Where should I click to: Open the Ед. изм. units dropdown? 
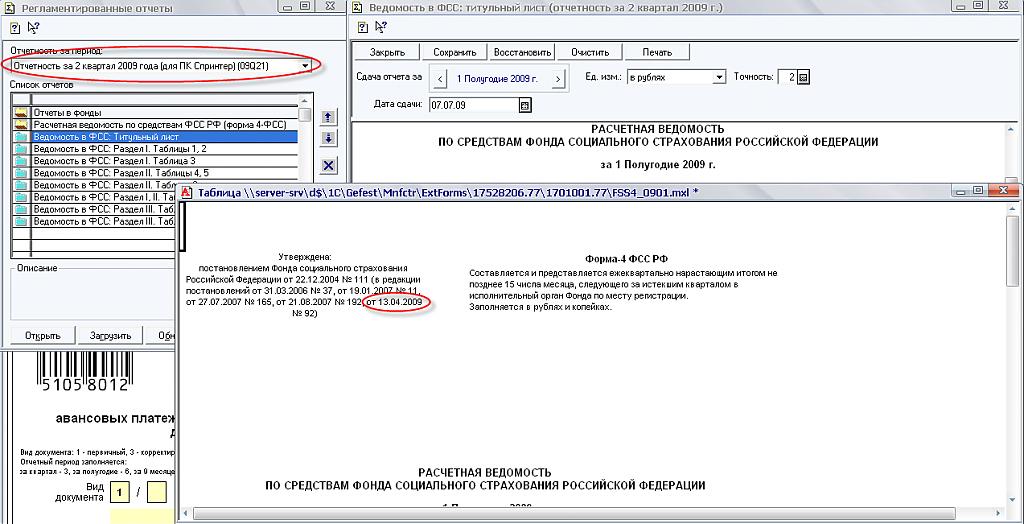[718, 77]
